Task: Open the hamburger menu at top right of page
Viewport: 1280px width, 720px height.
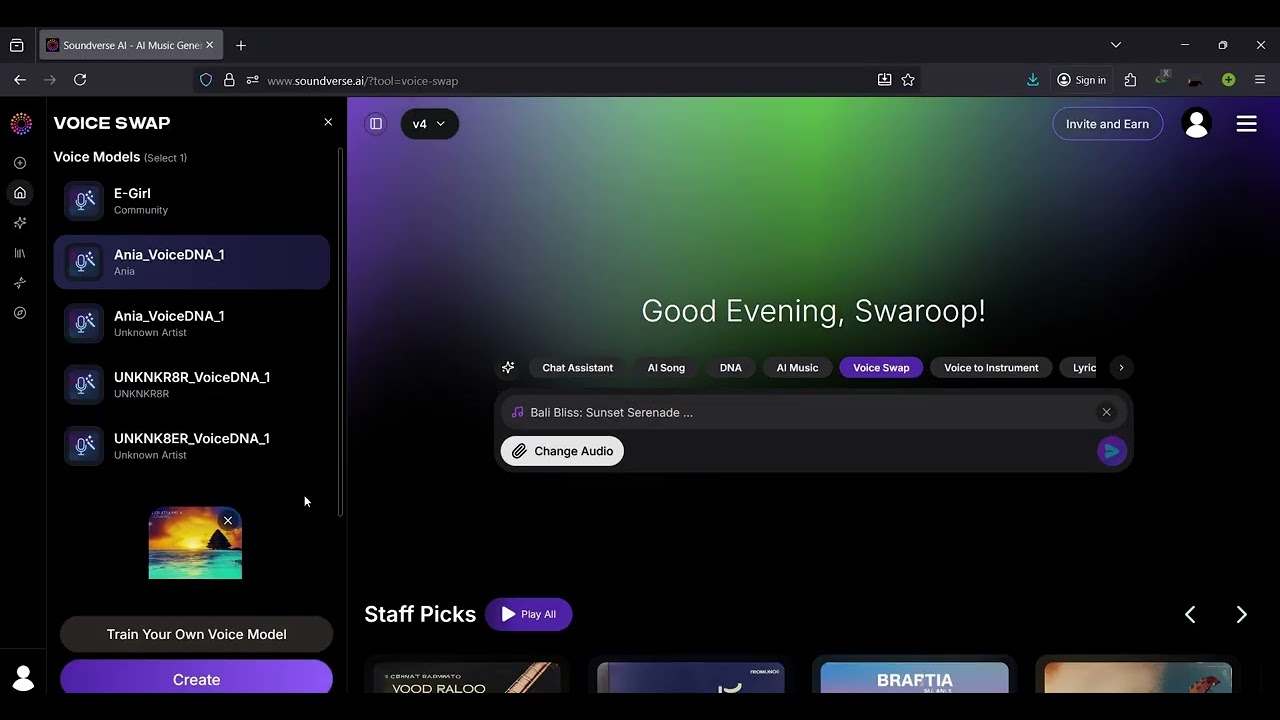Action: 1246,124
